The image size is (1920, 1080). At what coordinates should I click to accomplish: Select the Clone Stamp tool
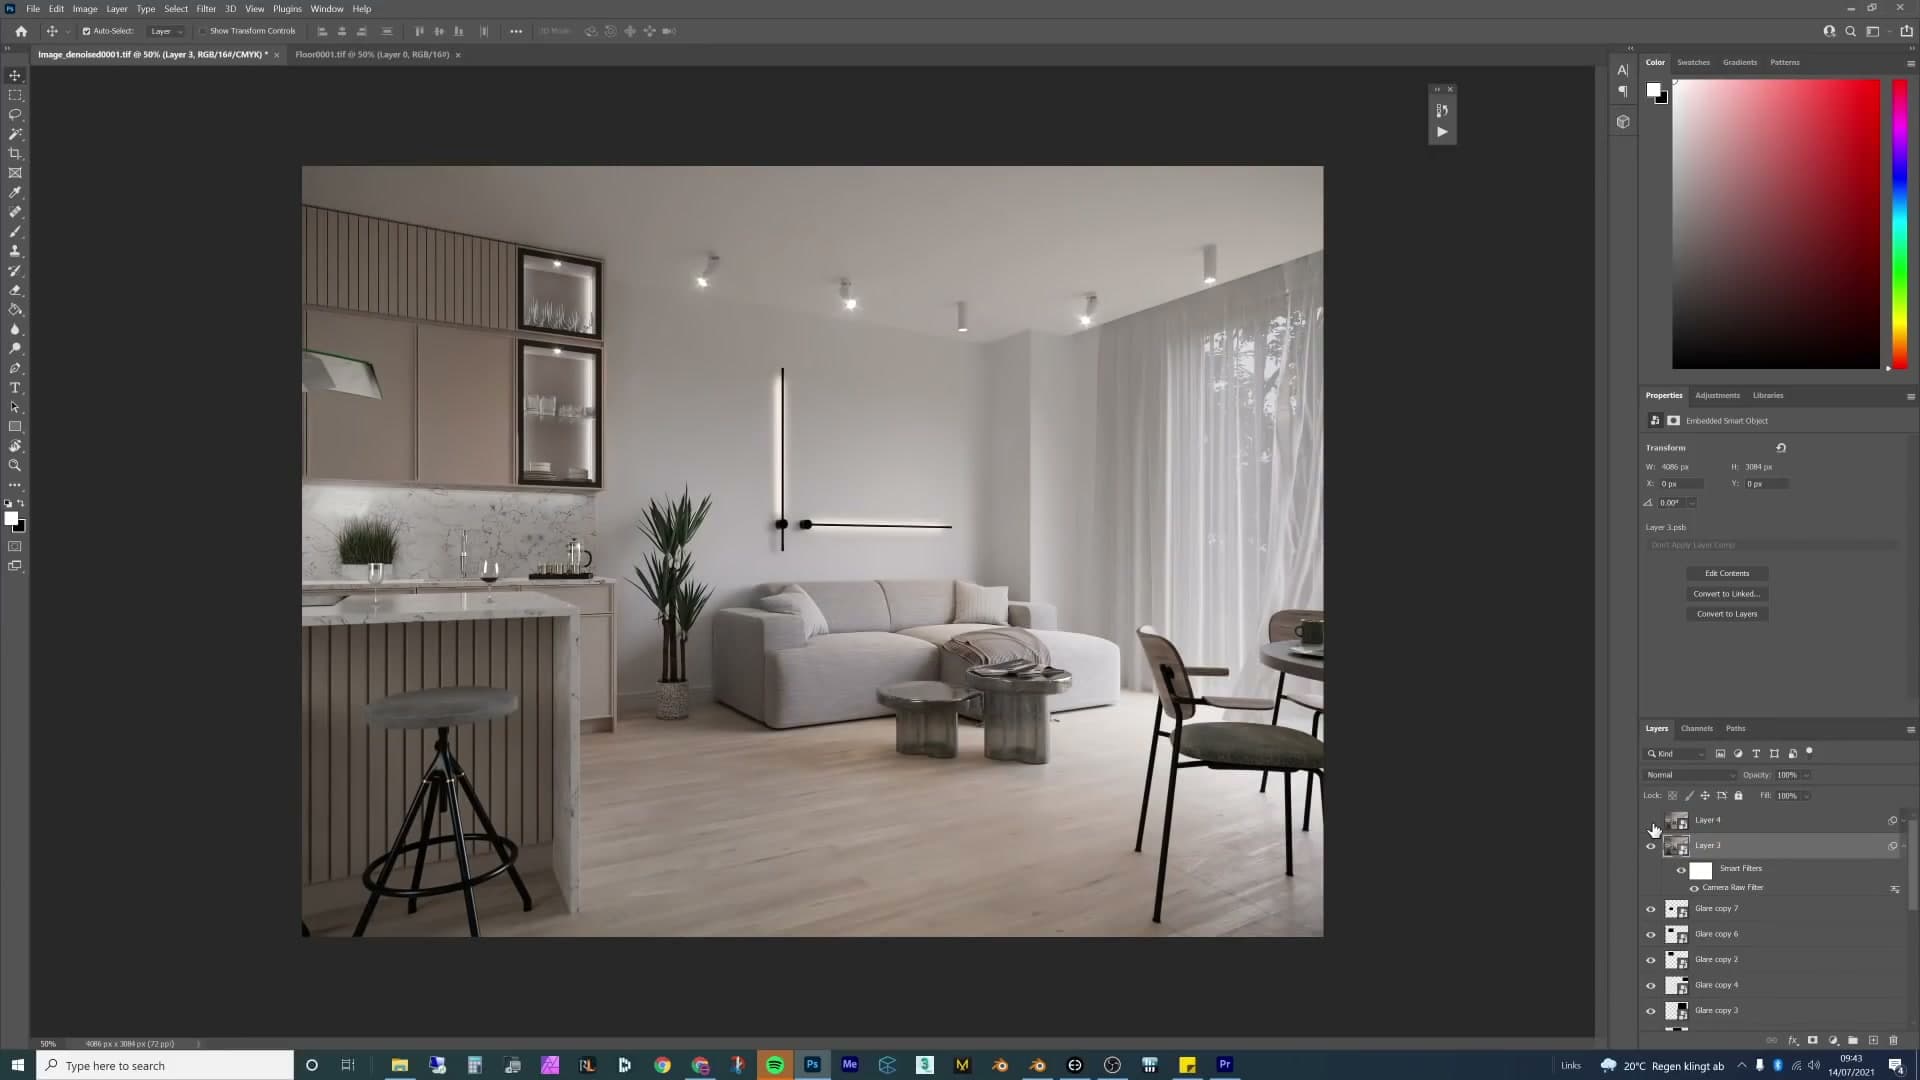(x=15, y=251)
